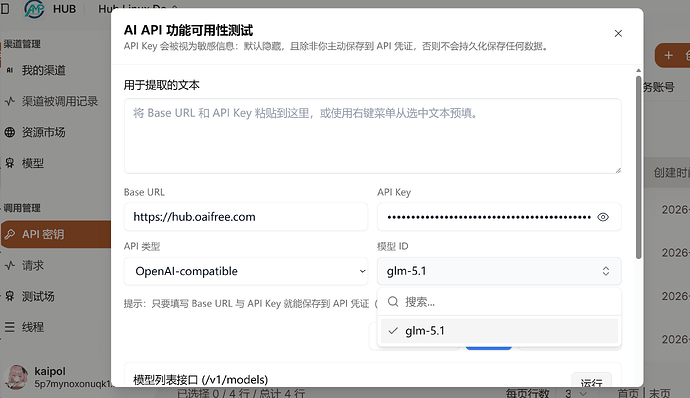
Task: Click the 调用管理 section heading
Action: tap(22, 208)
